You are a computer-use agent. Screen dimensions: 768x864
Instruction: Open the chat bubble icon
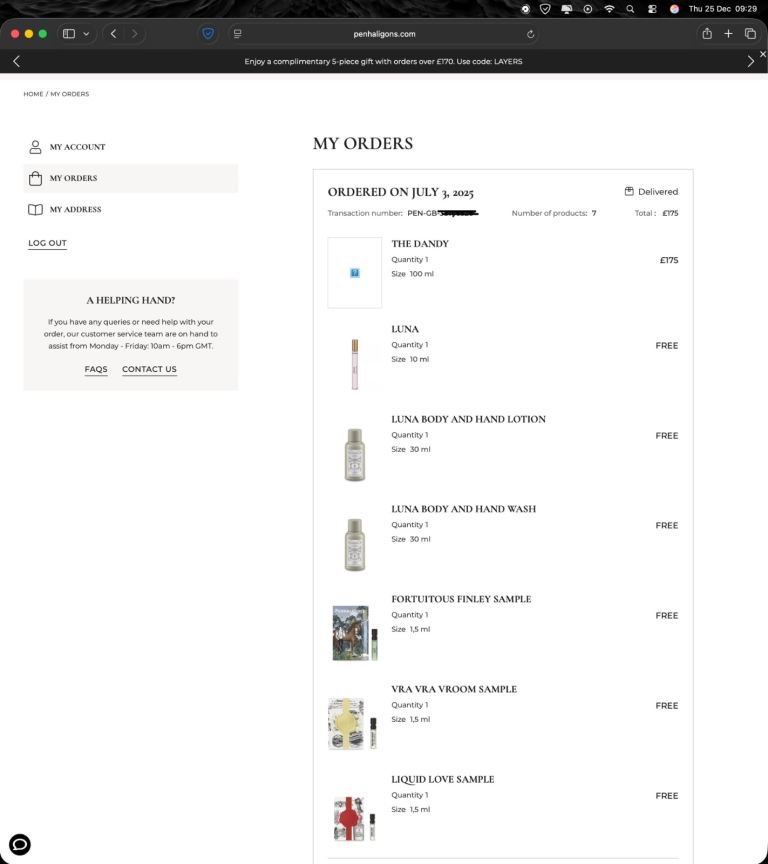coord(19,844)
